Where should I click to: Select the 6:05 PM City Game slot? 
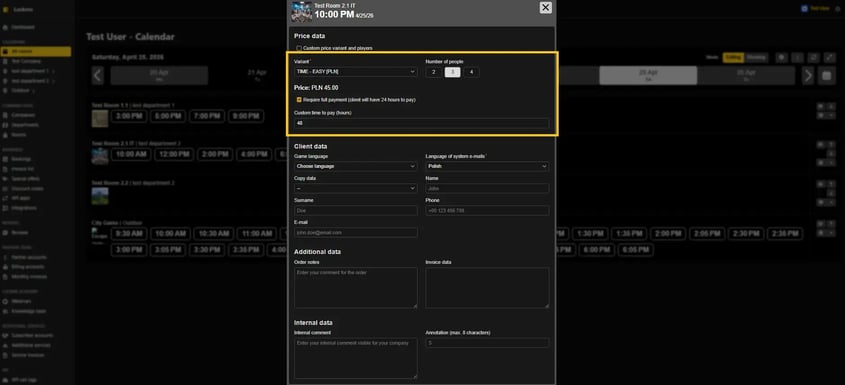click(635, 250)
